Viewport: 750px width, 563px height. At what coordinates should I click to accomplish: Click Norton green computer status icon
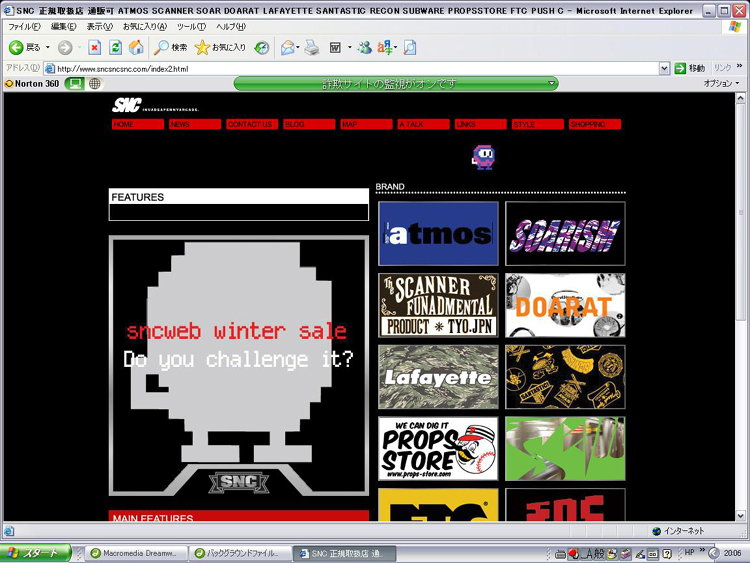click(x=74, y=84)
